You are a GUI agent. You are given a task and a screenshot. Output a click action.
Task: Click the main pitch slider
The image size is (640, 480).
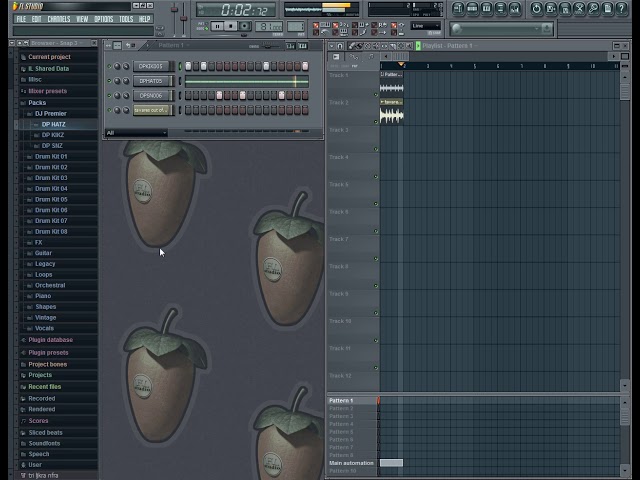tap(184, 17)
